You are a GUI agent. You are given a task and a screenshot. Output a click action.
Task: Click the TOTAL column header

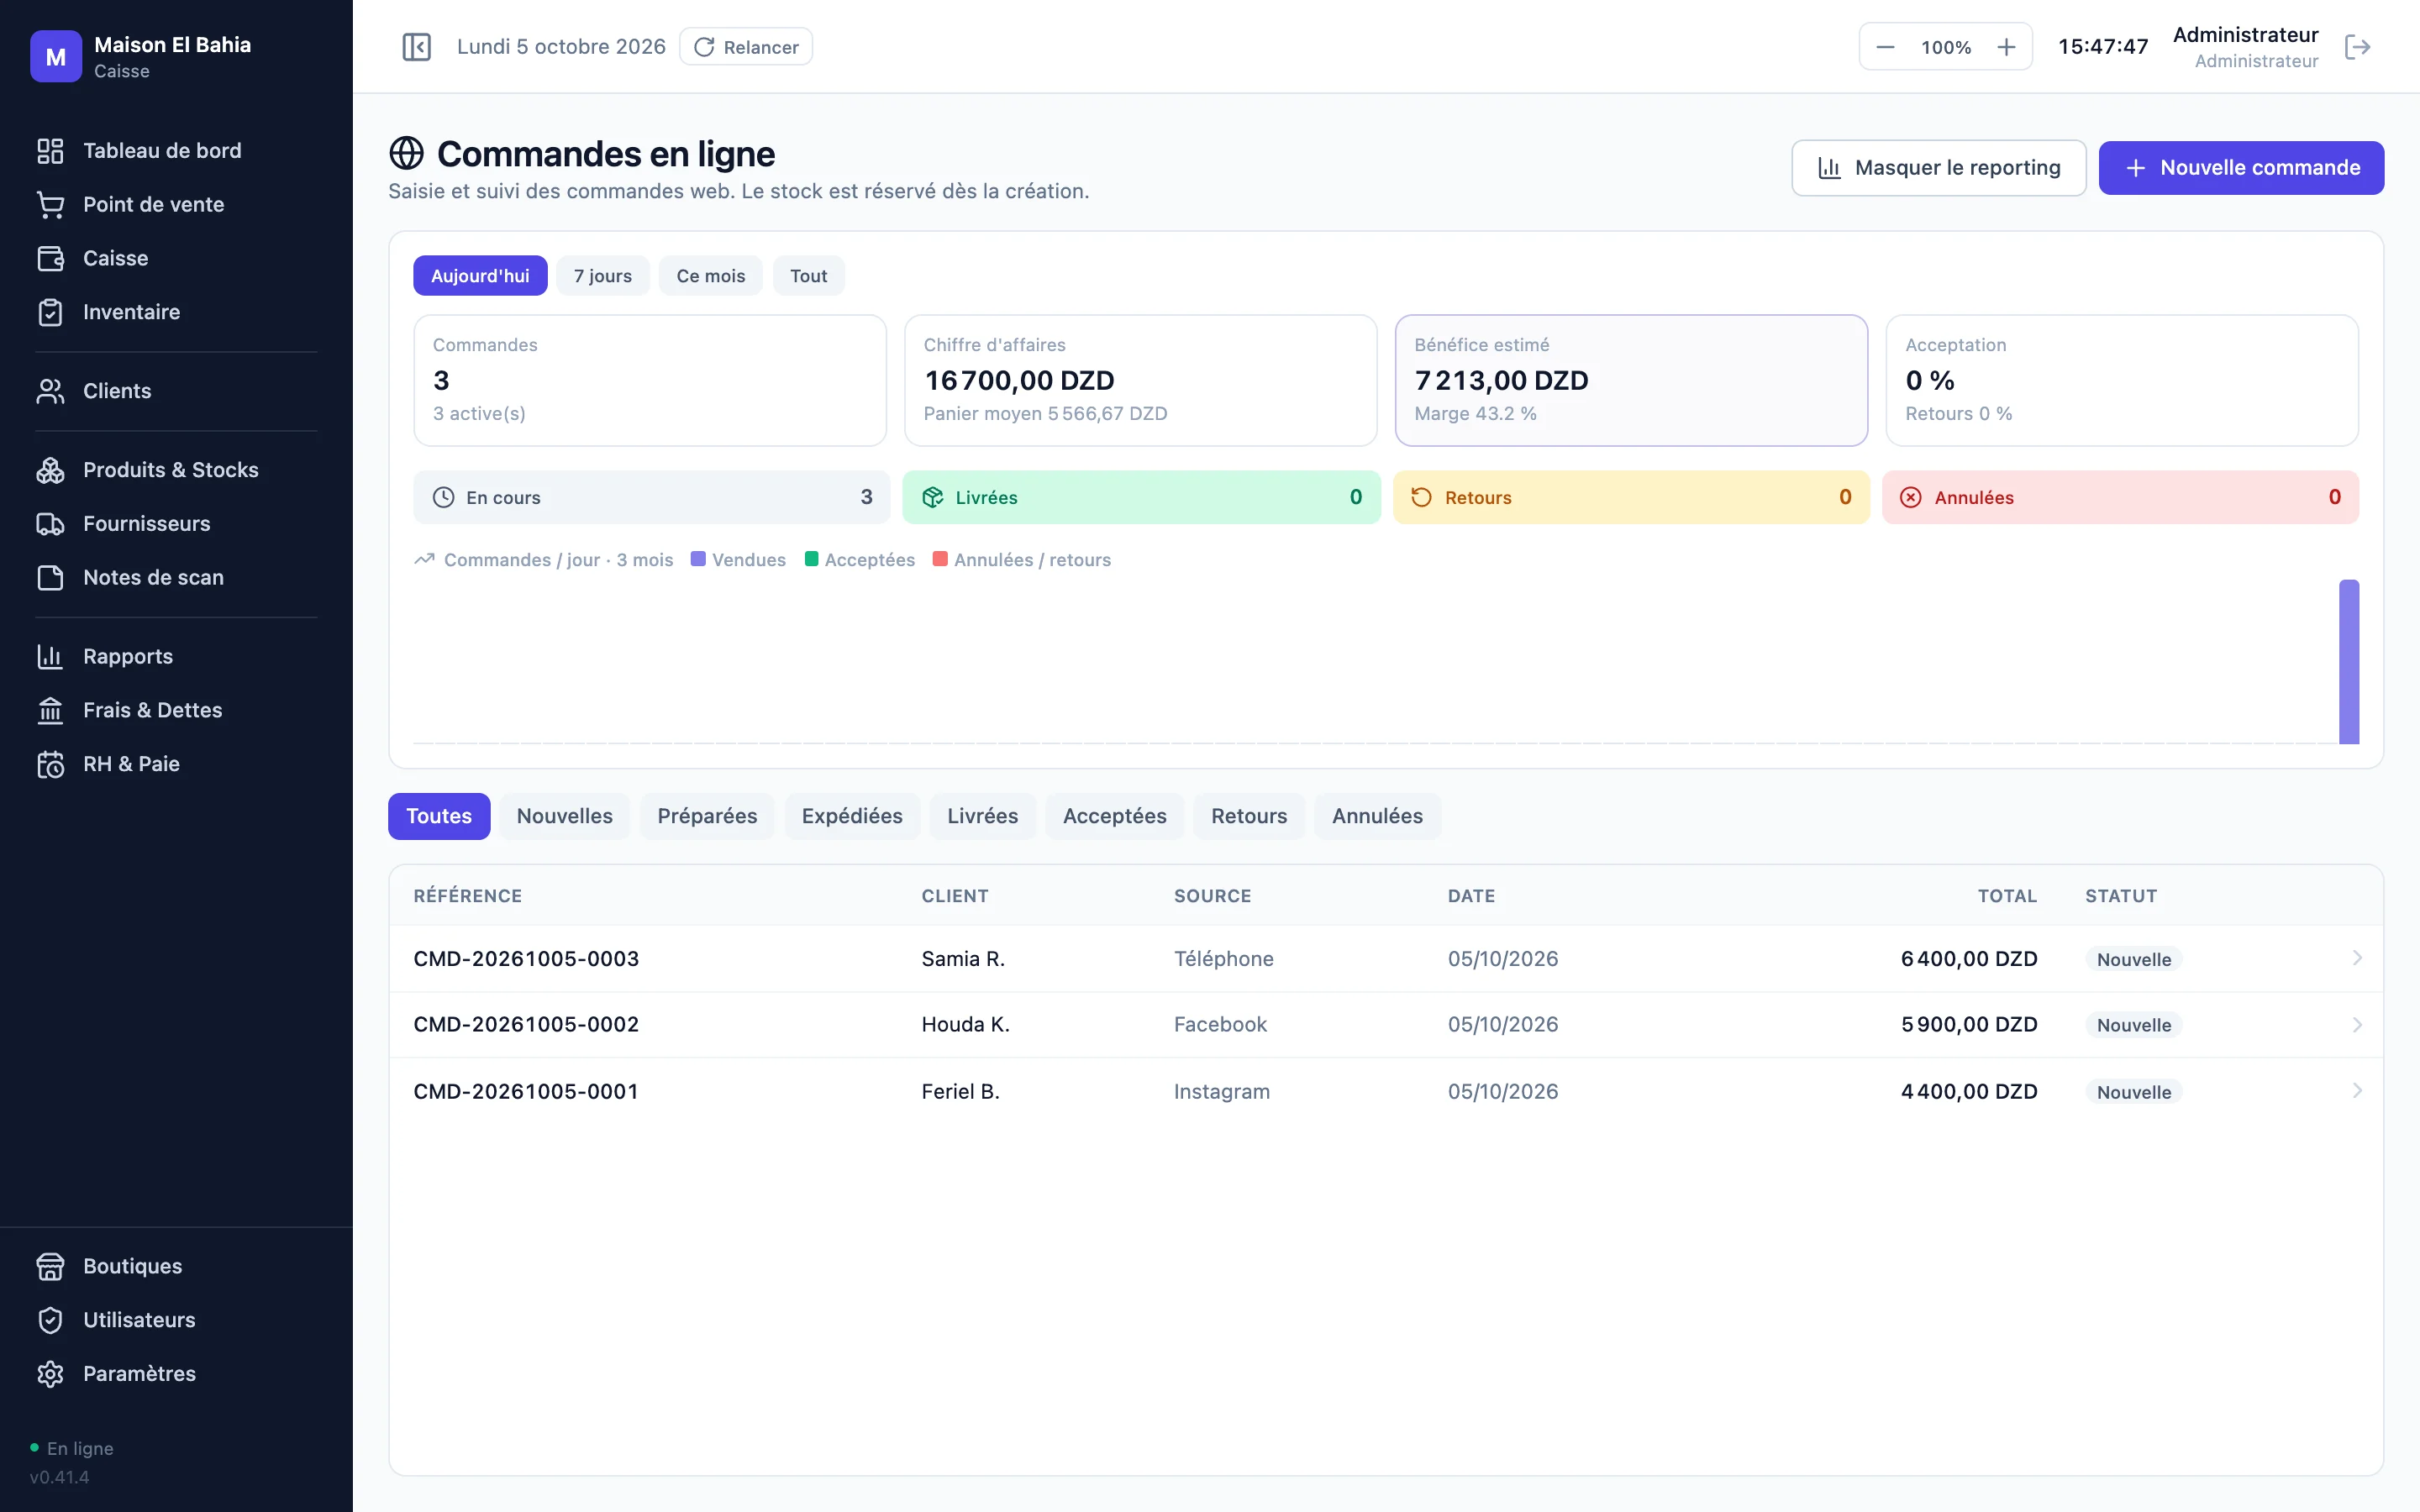(2007, 896)
